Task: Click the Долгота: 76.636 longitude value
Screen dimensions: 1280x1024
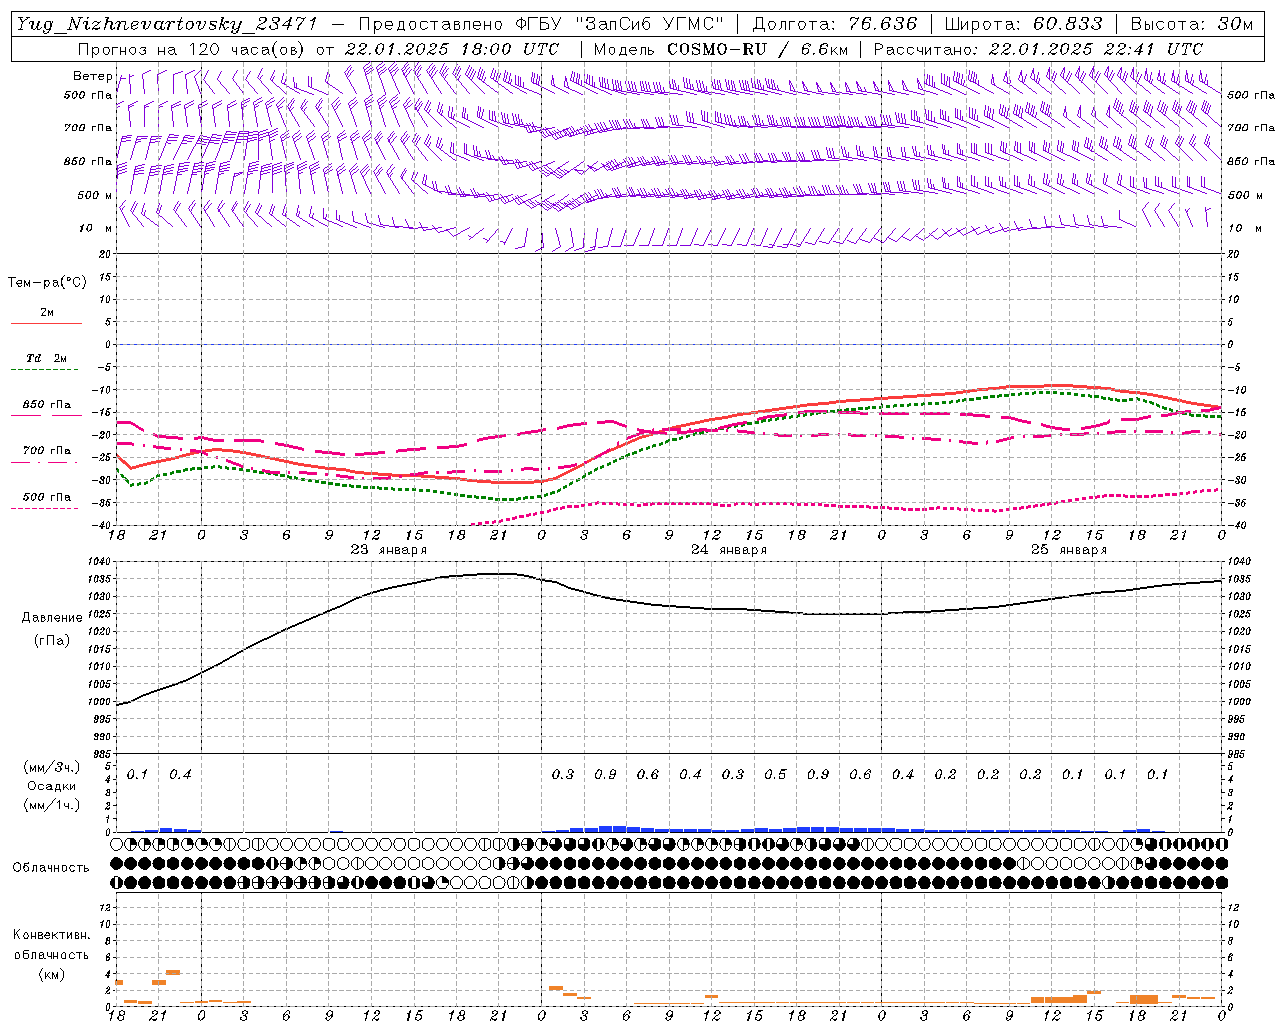Action: point(834,24)
